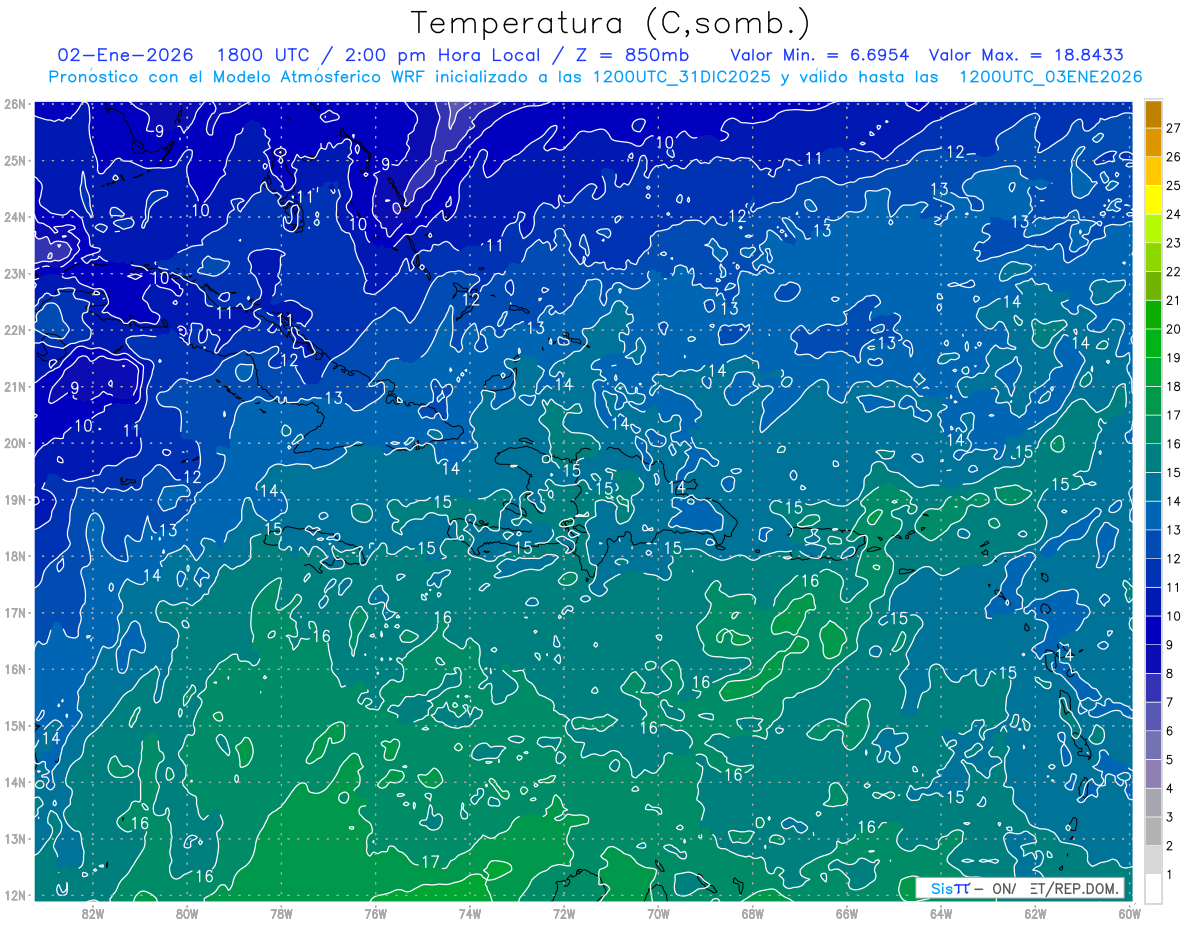Image resolution: width=1200 pixels, height=927 pixels.
Task: Click the "17" contour label on the map
Action: tap(431, 862)
